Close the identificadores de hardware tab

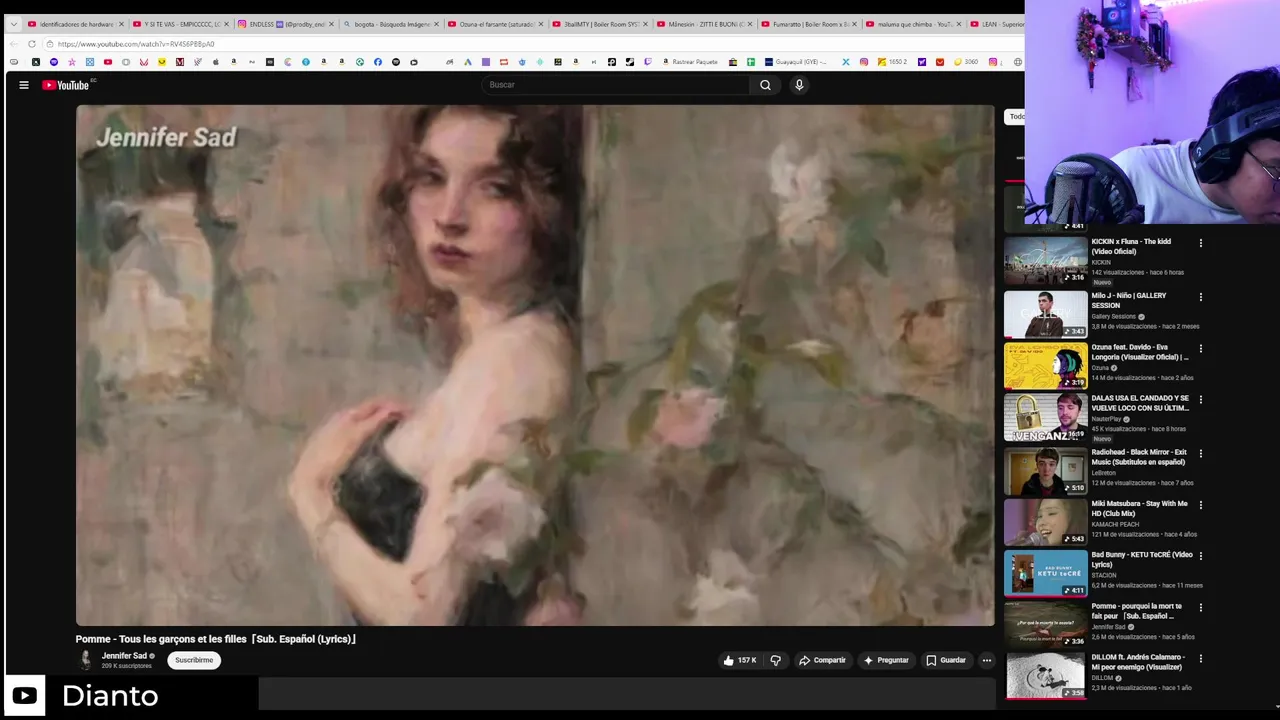pos(122,24)
